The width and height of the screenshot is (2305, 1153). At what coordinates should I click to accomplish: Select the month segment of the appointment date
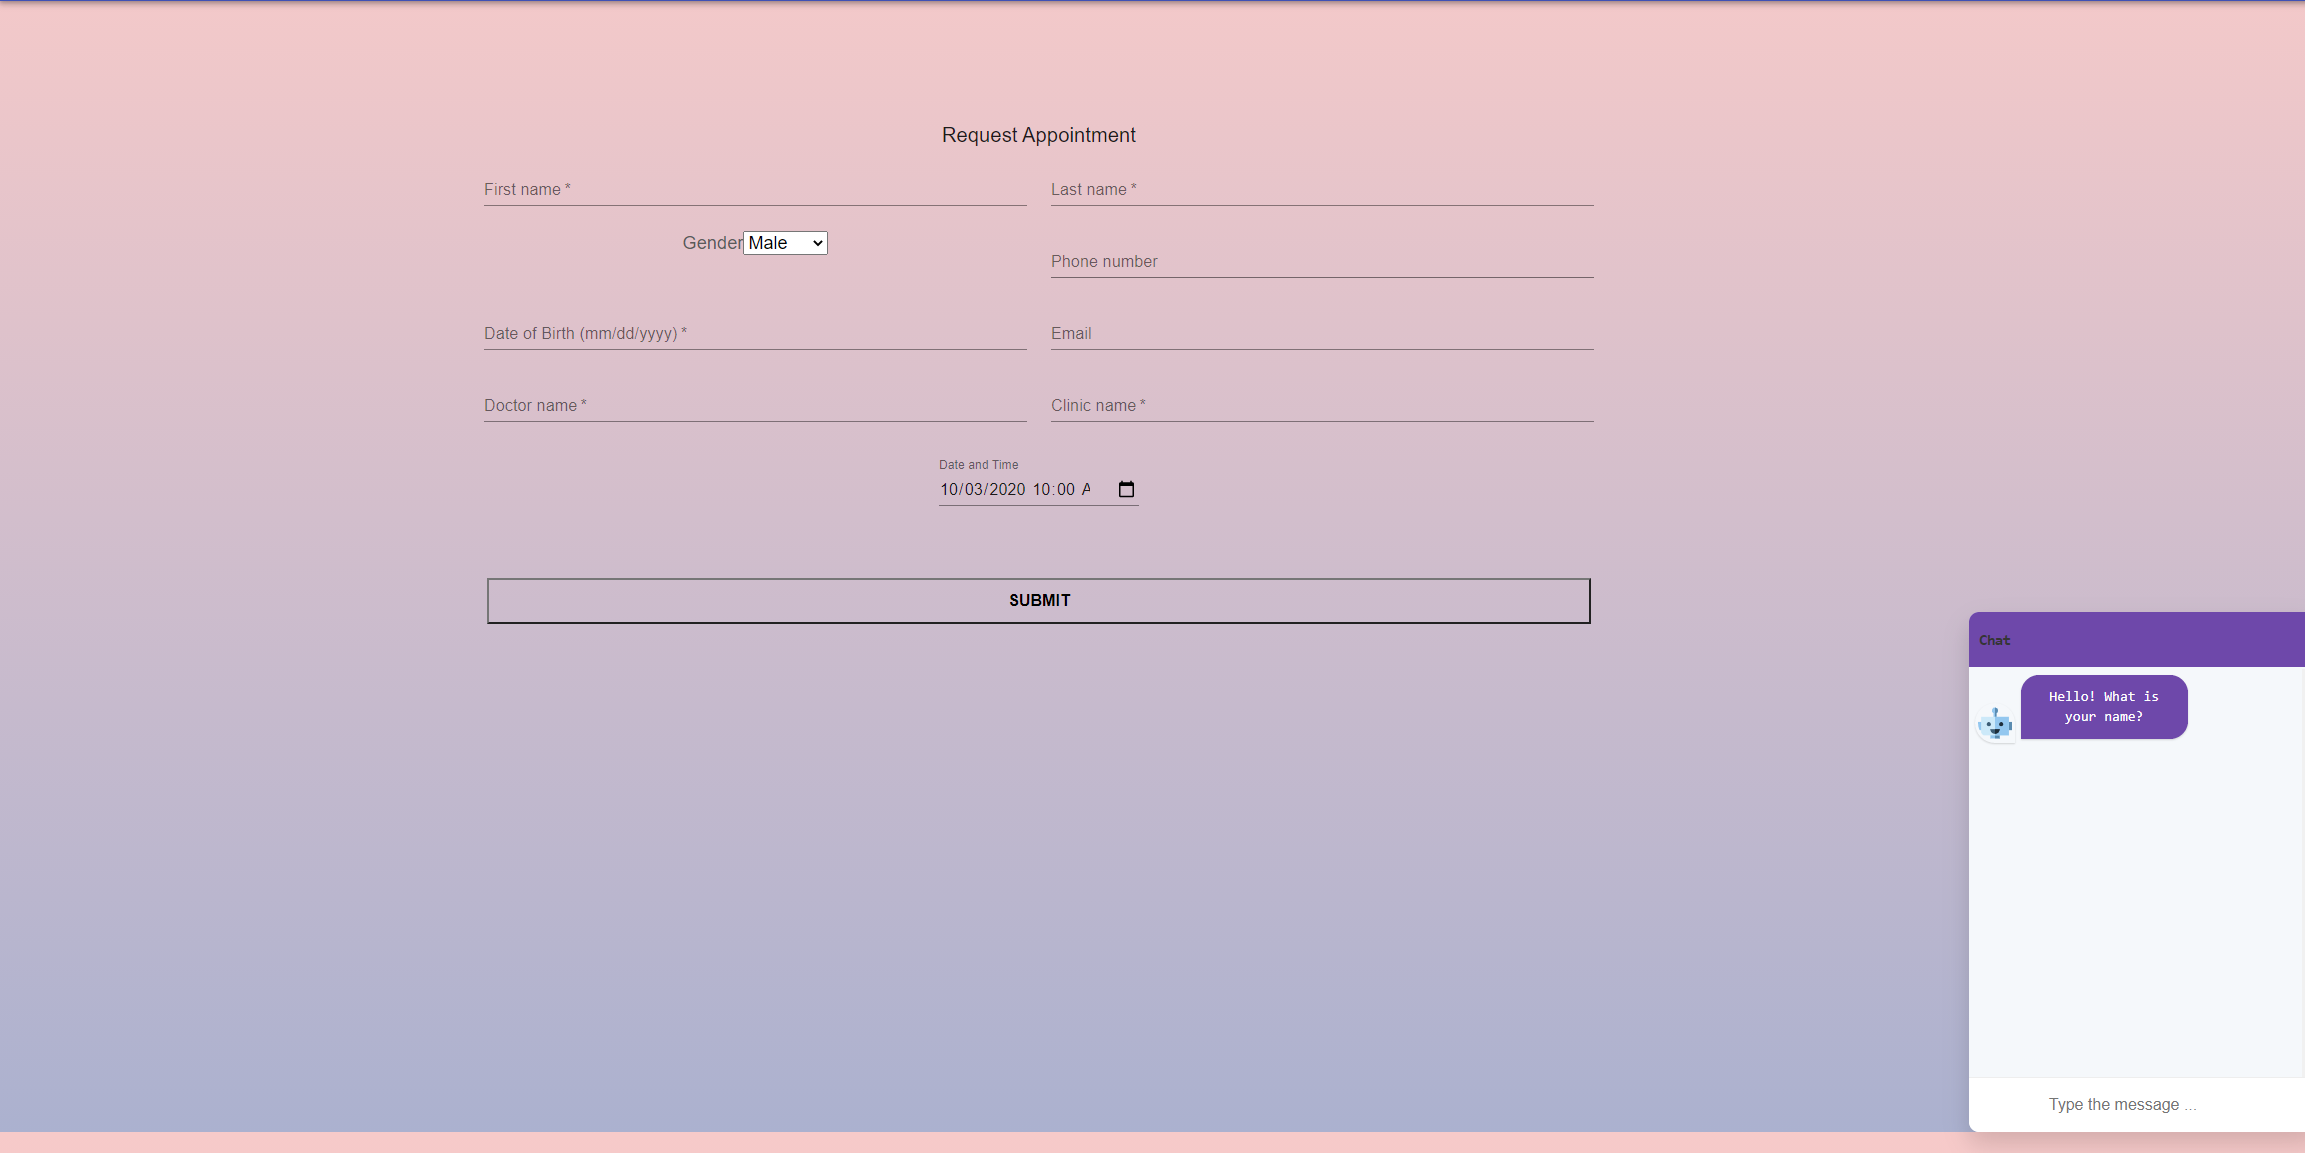(949, 489)
